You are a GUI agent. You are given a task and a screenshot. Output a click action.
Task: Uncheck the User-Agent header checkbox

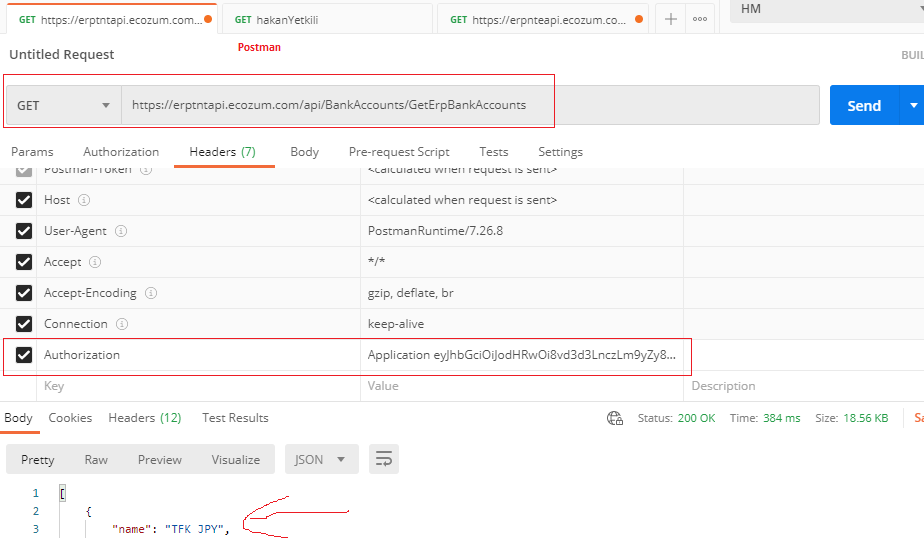coord(24,231)
